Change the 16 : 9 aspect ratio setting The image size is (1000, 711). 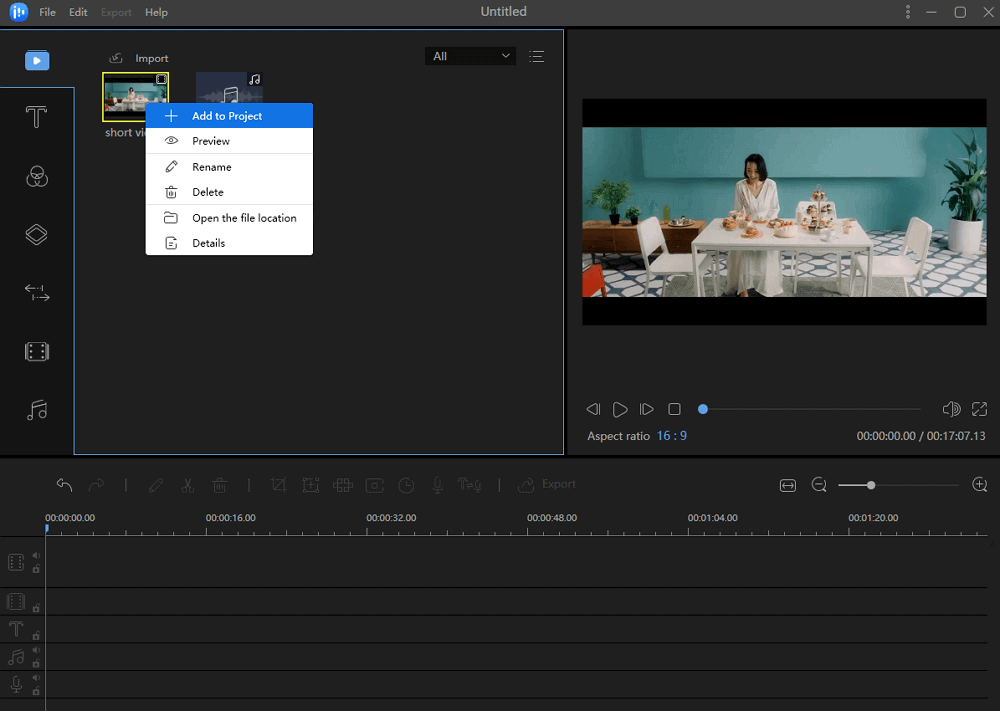[x=671, y=436]
